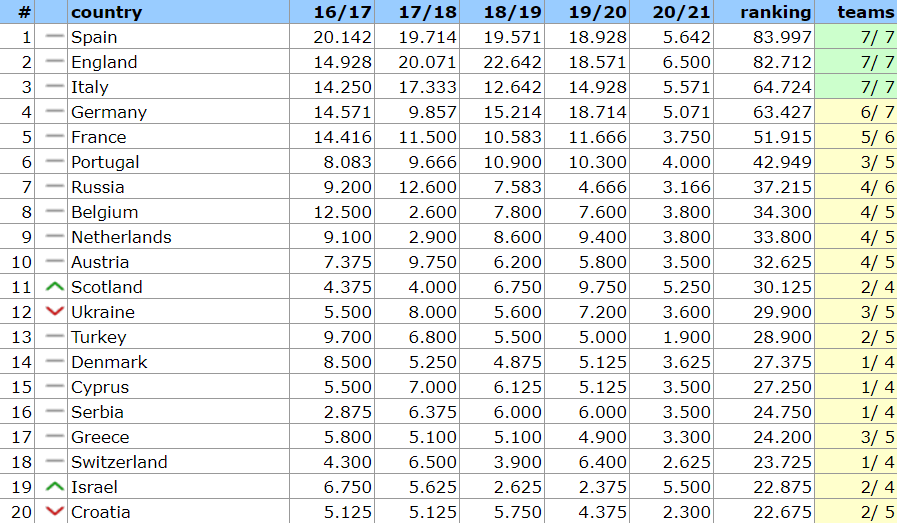Click the gray dash icon beside Switzerland
897x523 pixels.
point(55,462)
